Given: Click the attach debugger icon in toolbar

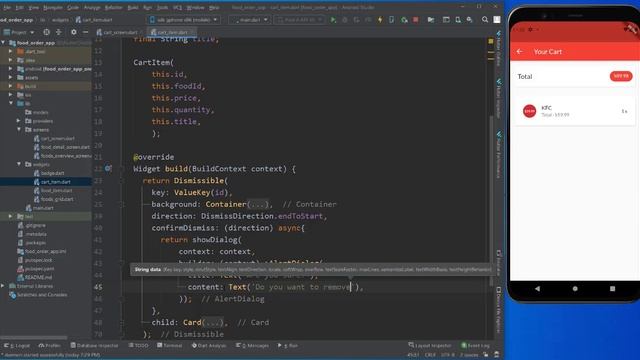Looking at the screenshot, I should [404, 20].
